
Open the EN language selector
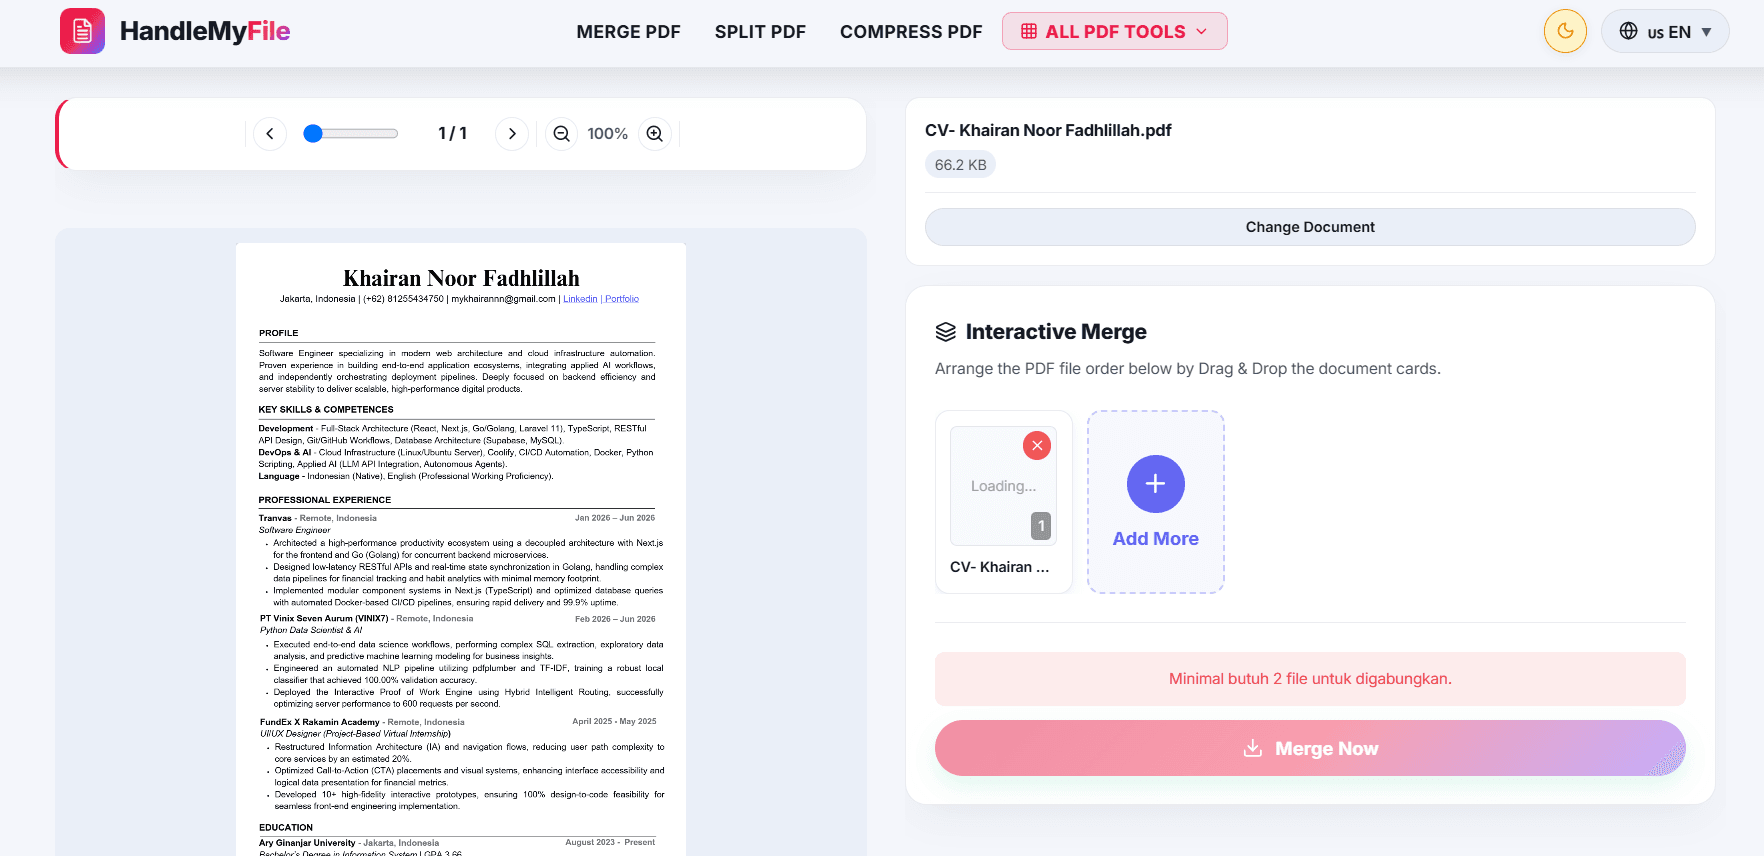tap(1665, 31)
